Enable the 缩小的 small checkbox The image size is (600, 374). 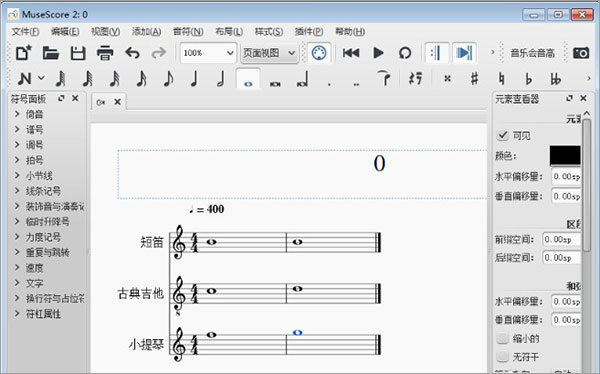[x=502, y=338]
